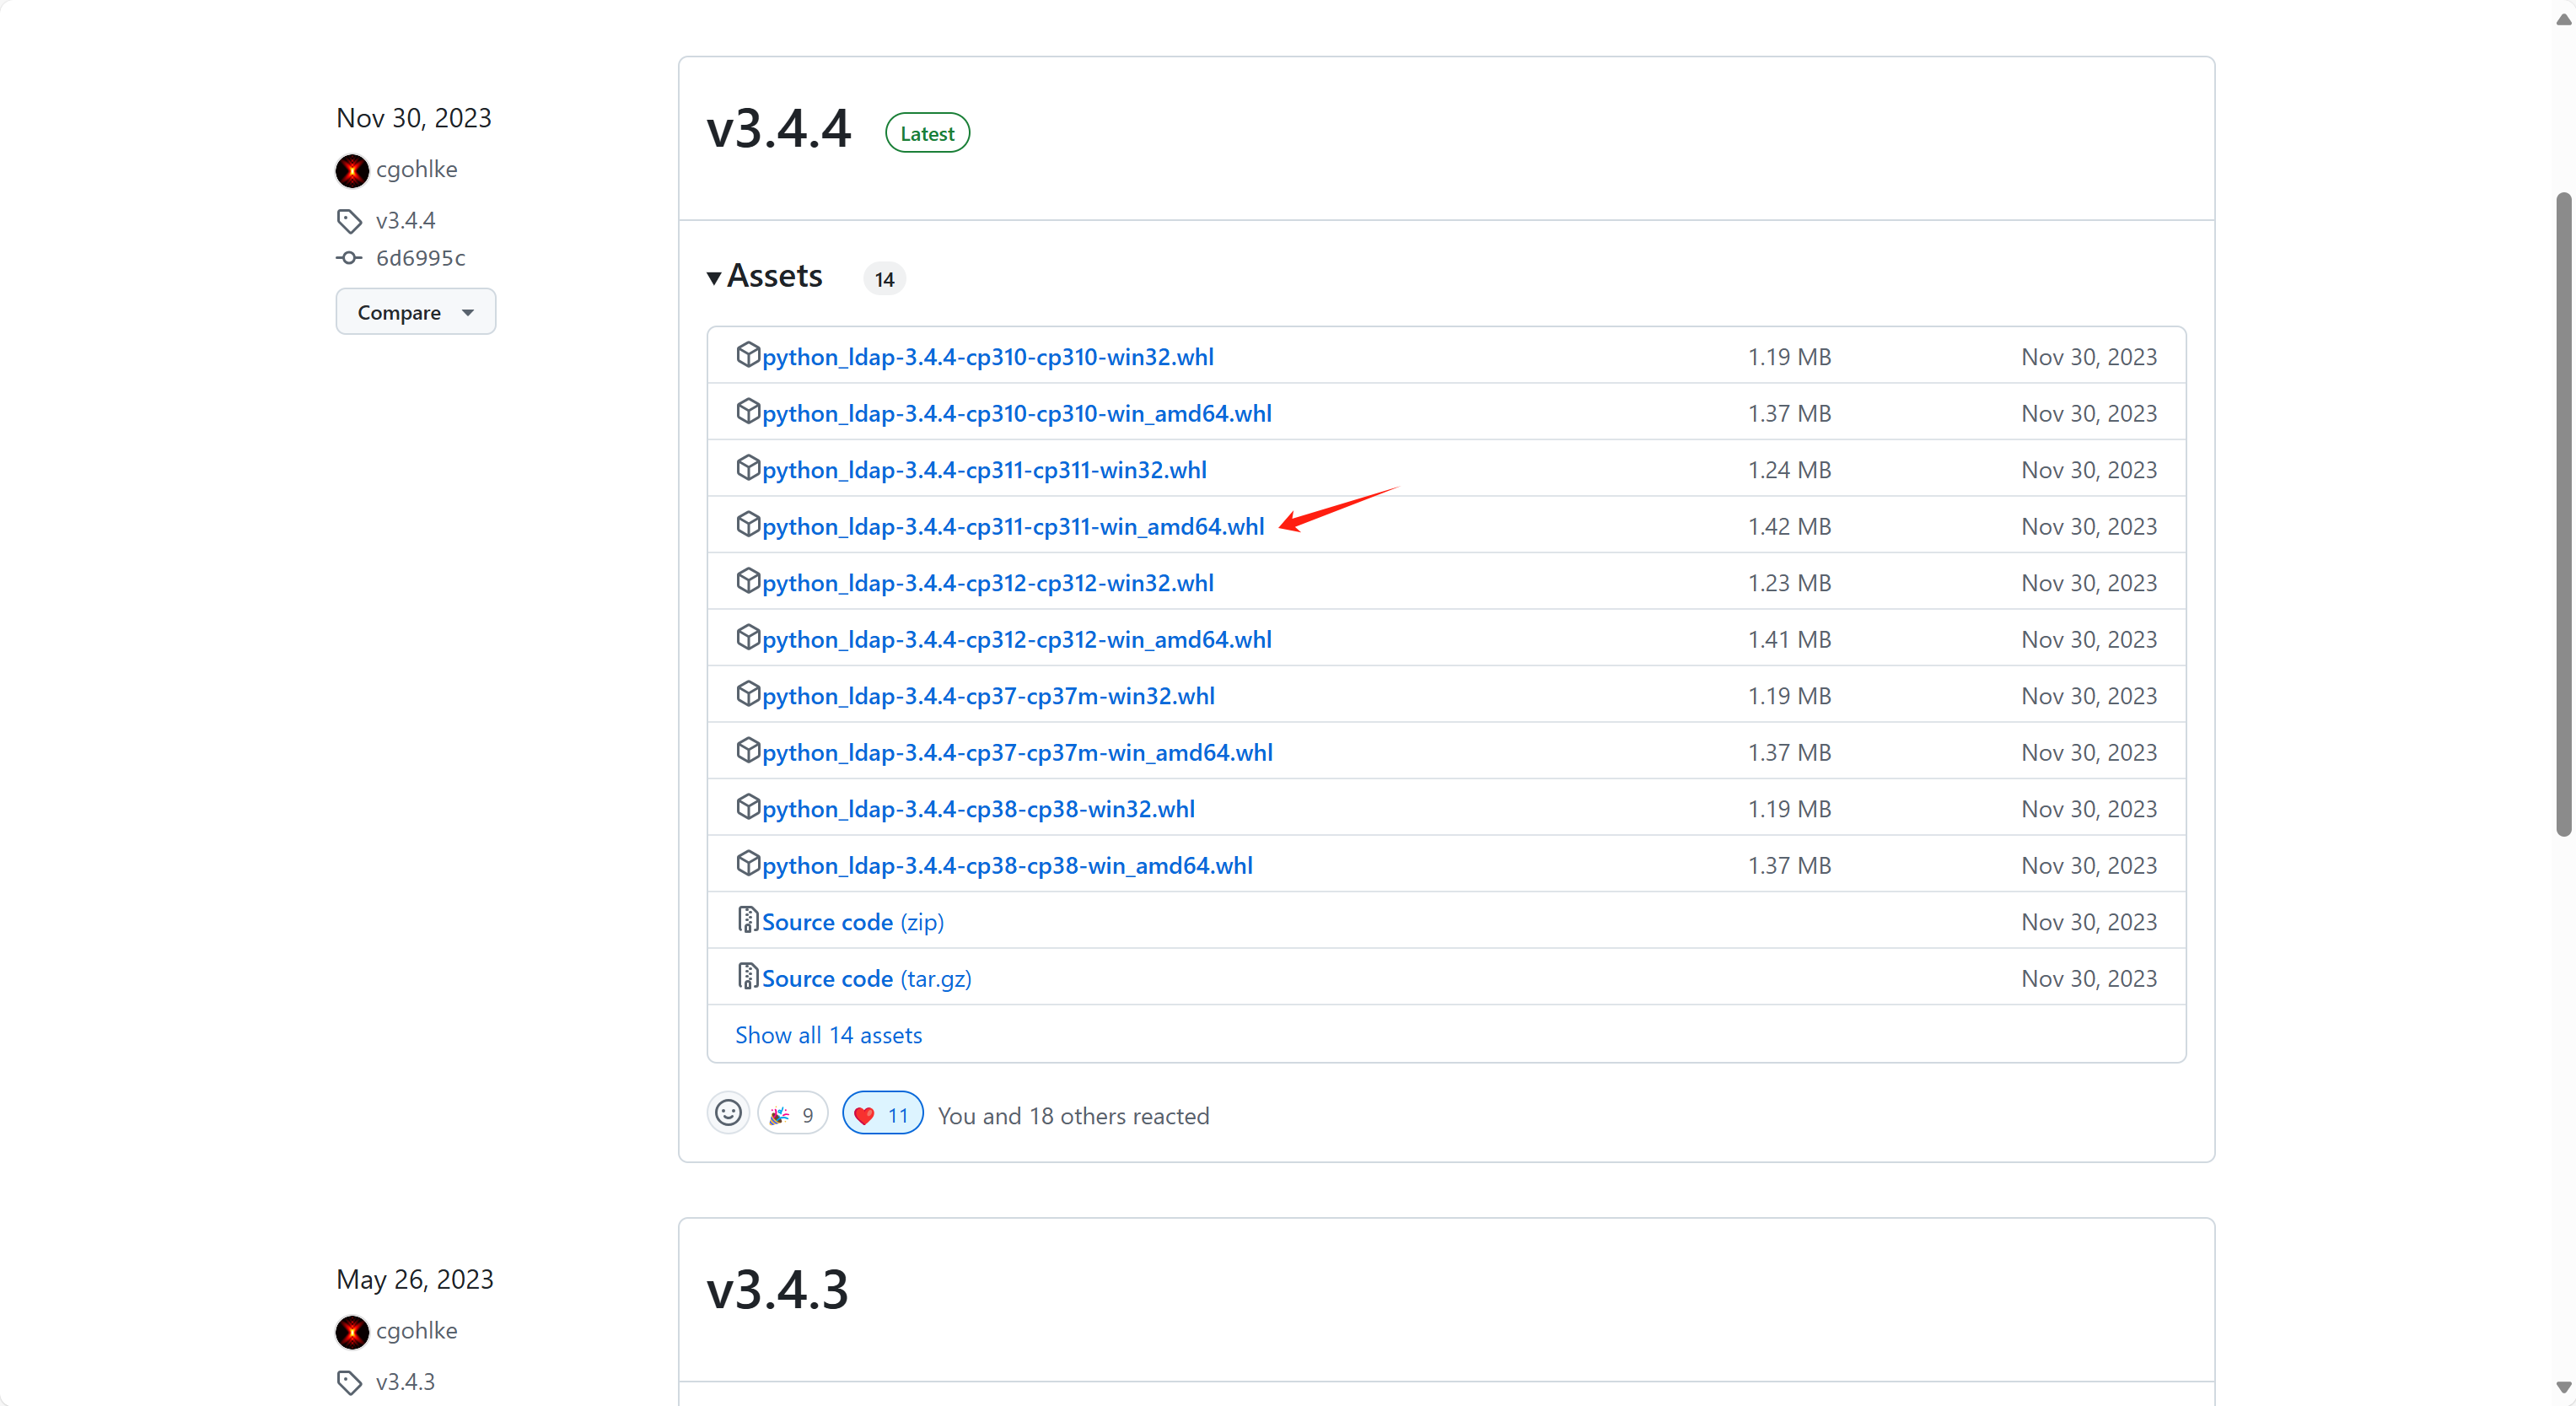This screenshot has width=2576, height=1406.
Task: Open the smiley add-reaction picker
Action: tap(728, 1113)
